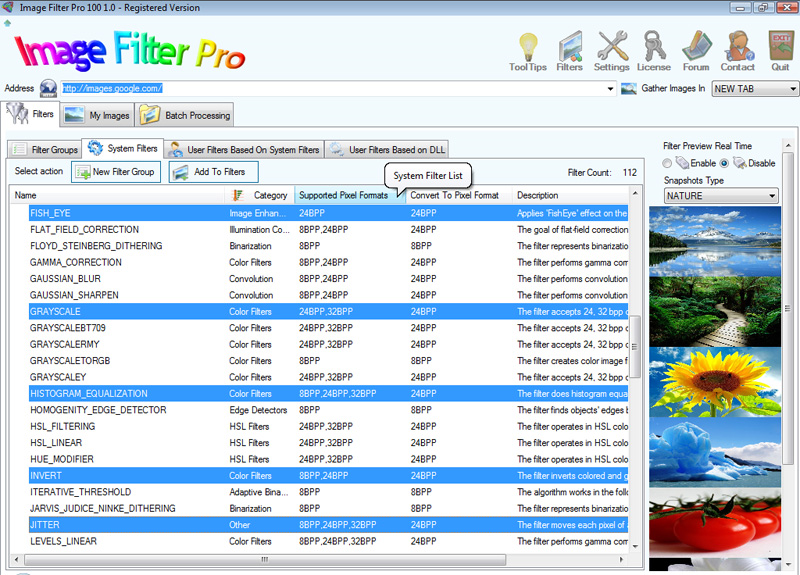The image size is (800, 575).
Task: Select the sunflower snapshot thumbnail
Action: [x=715, y=382]
